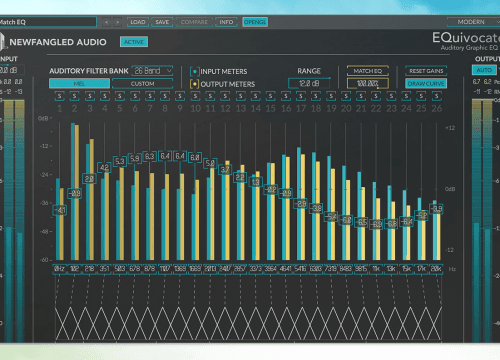Solo band 7
The height and width of the screenshot is (360, 500).
[150, 96]
